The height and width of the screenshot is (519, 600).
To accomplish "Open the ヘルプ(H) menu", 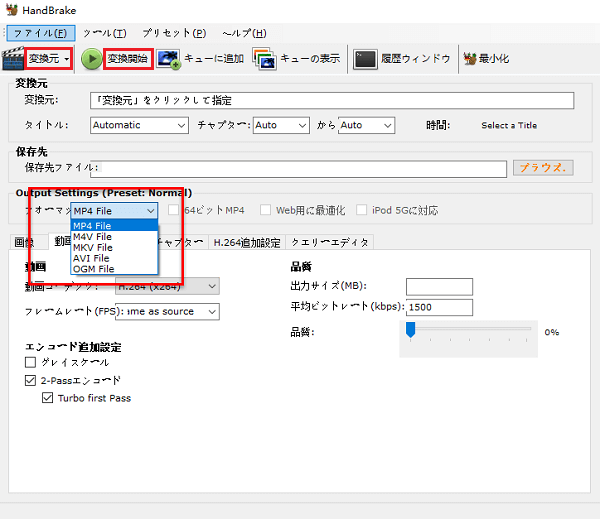I will tap(244, 33).
